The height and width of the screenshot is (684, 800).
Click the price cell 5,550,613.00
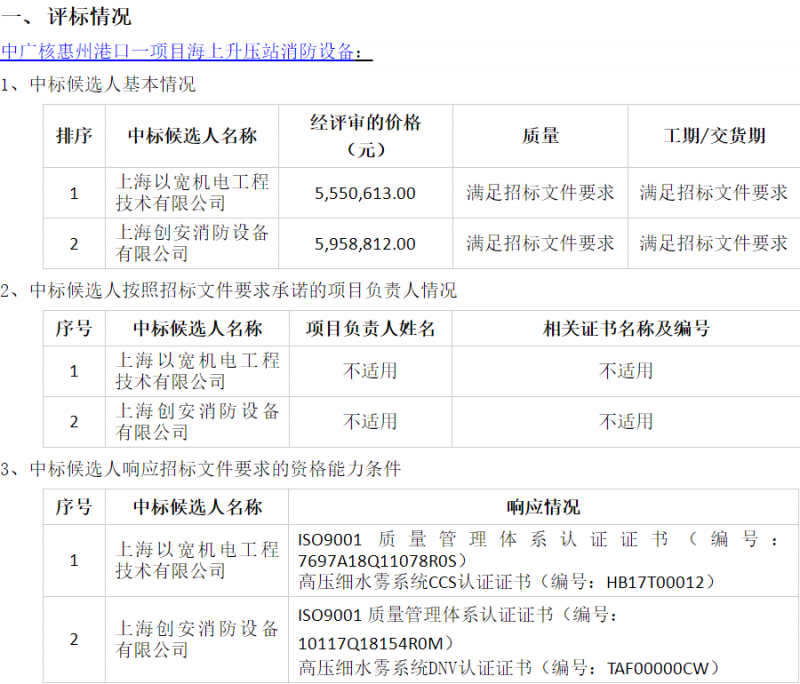click(x=365, y=193)
